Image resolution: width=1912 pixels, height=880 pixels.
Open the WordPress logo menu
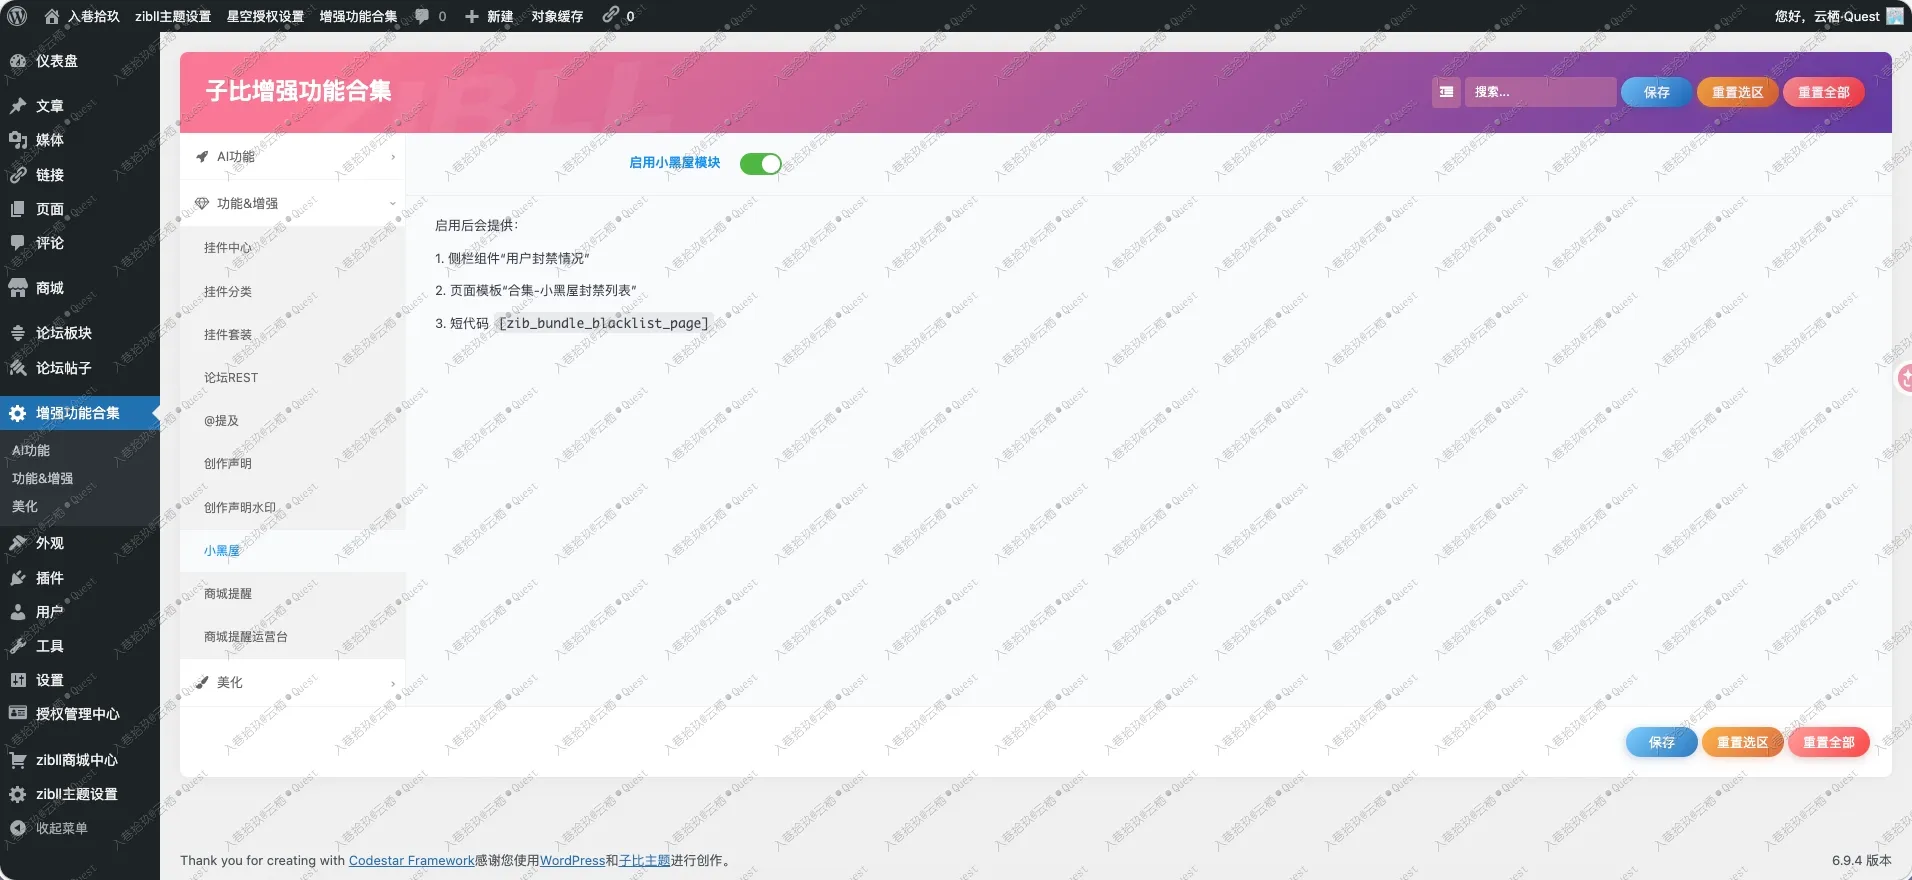point(17,16)
